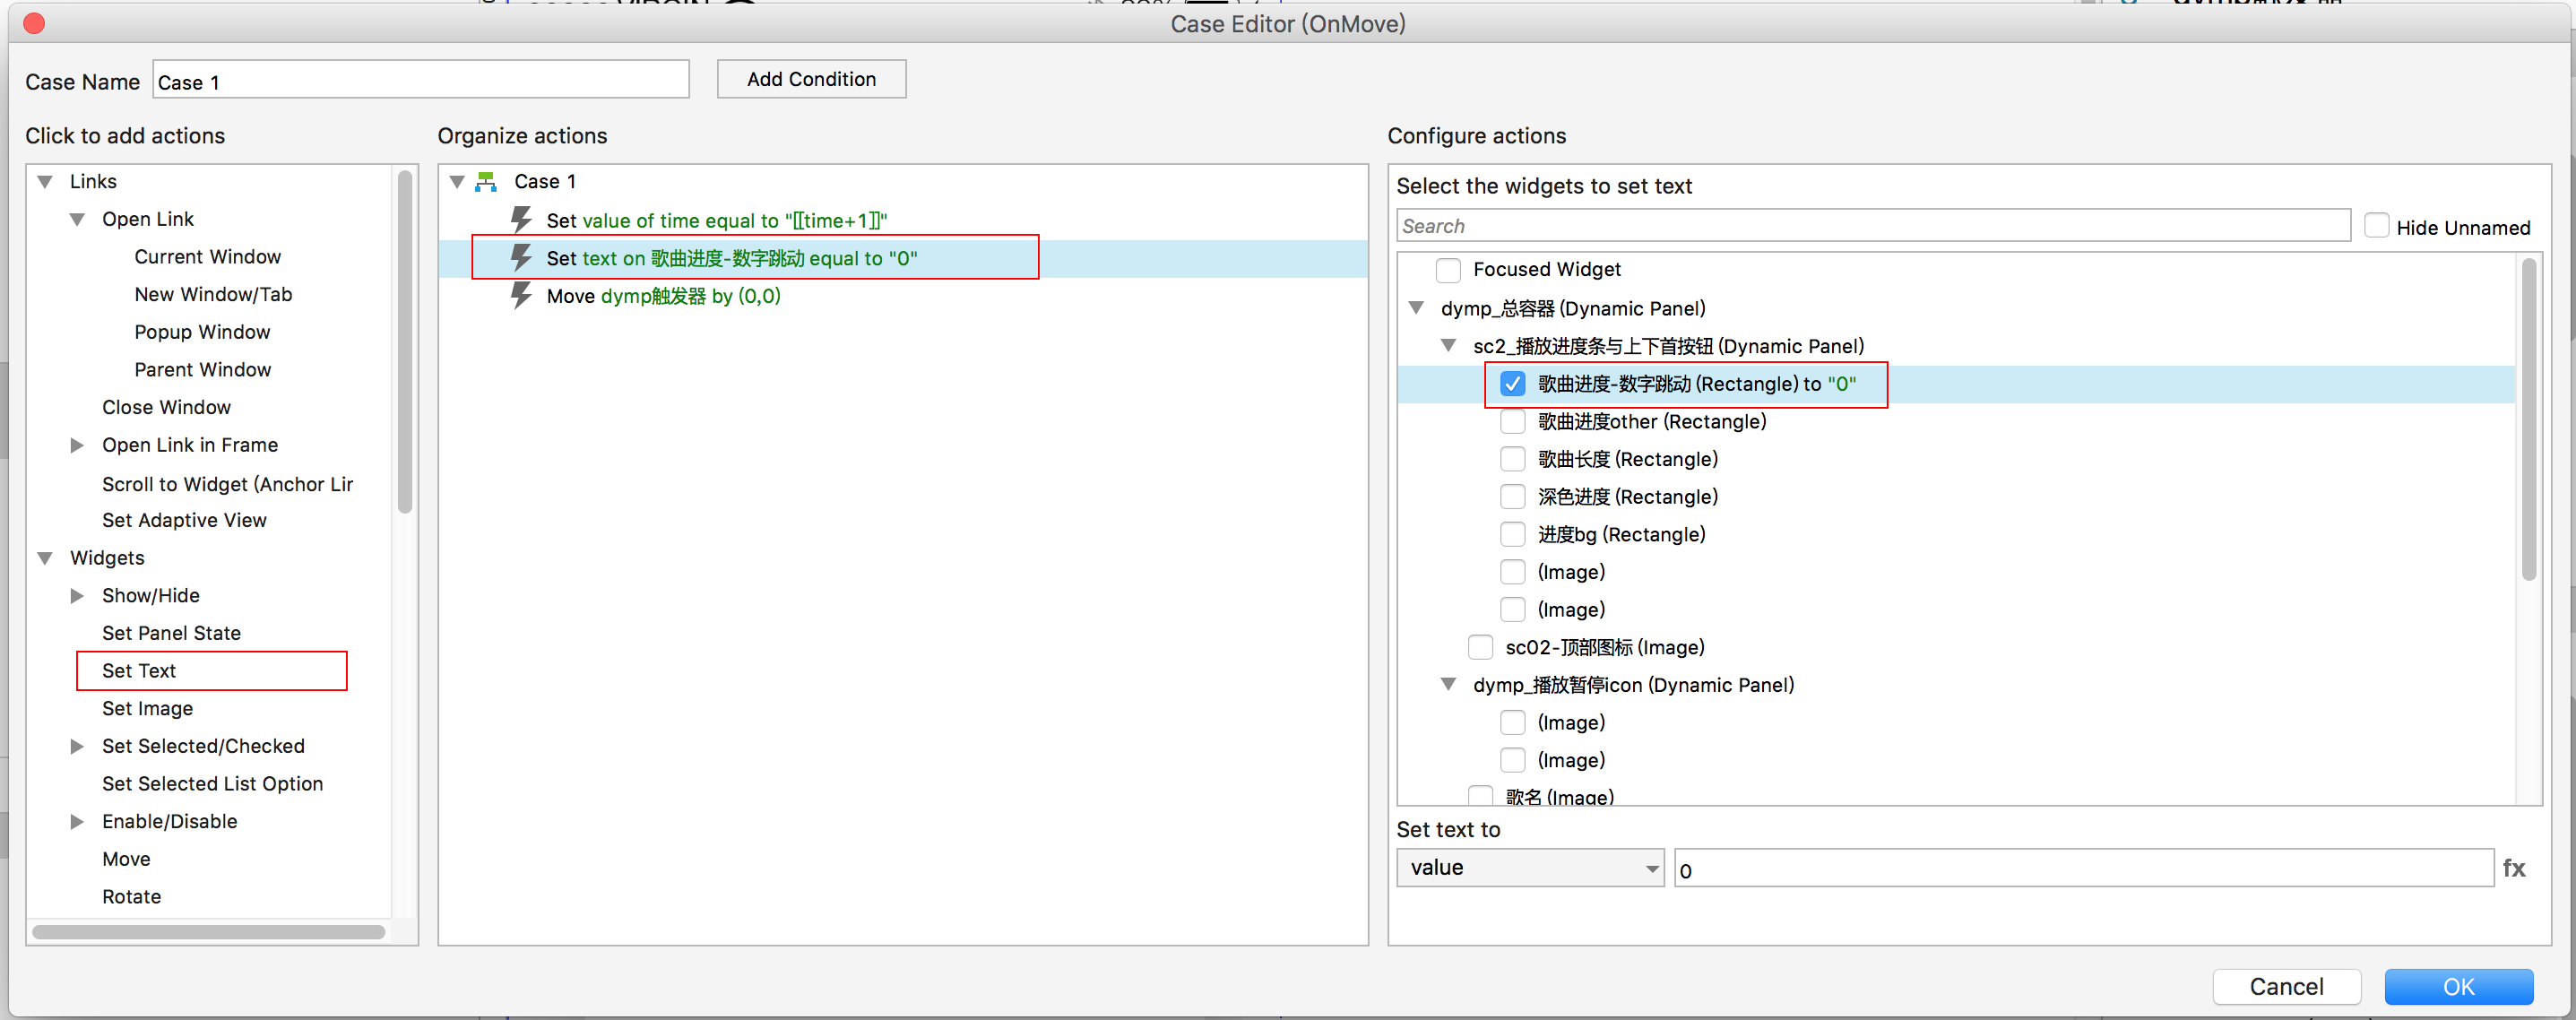Click the Case 1 flow icon

[486, 181]
